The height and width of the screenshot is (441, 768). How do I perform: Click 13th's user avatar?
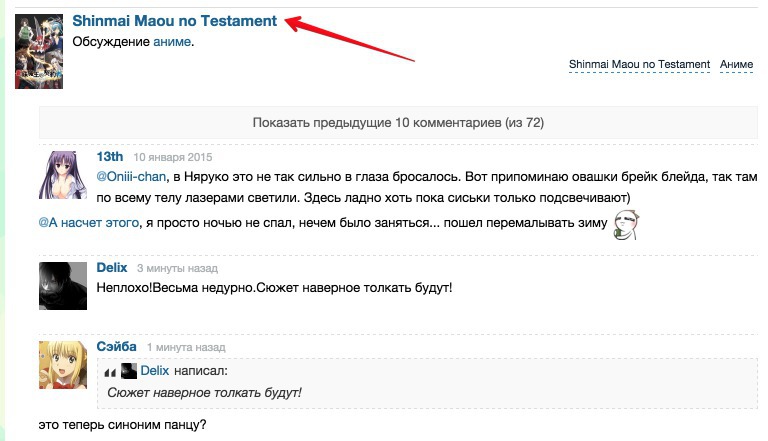[61, 175]
